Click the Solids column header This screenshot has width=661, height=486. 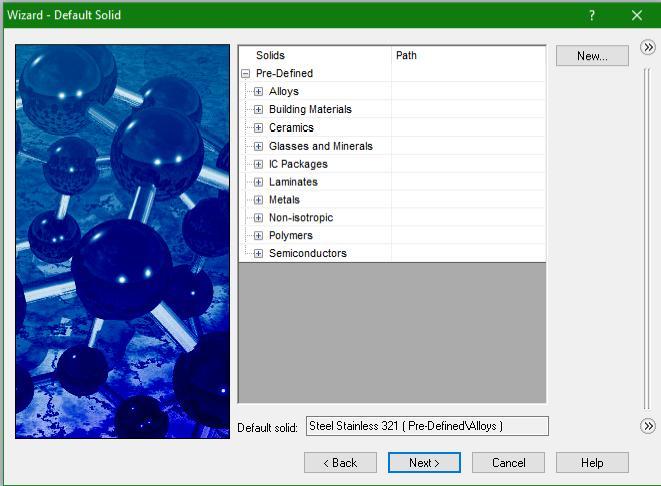click(x=315, y=55)
